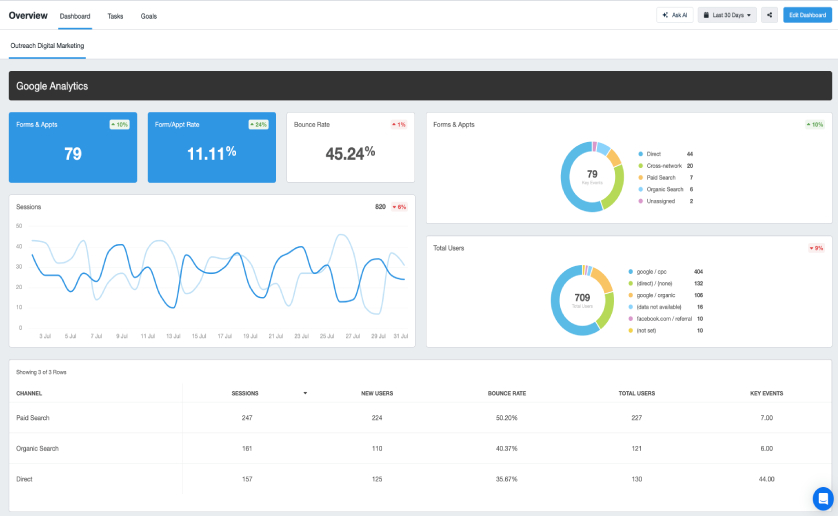
Task: Click the share icon button
Action: tap(769, 15)
